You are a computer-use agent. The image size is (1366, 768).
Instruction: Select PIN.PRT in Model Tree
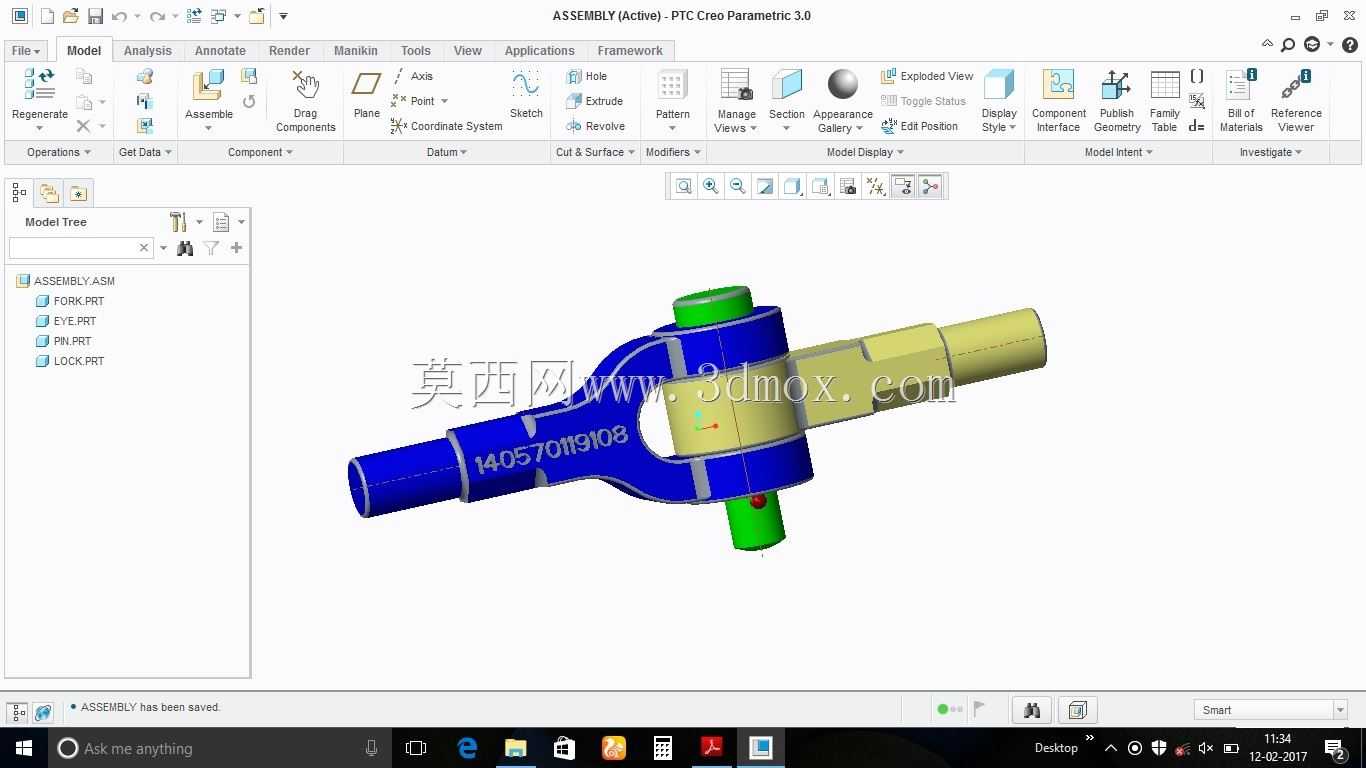click(64, 341)
